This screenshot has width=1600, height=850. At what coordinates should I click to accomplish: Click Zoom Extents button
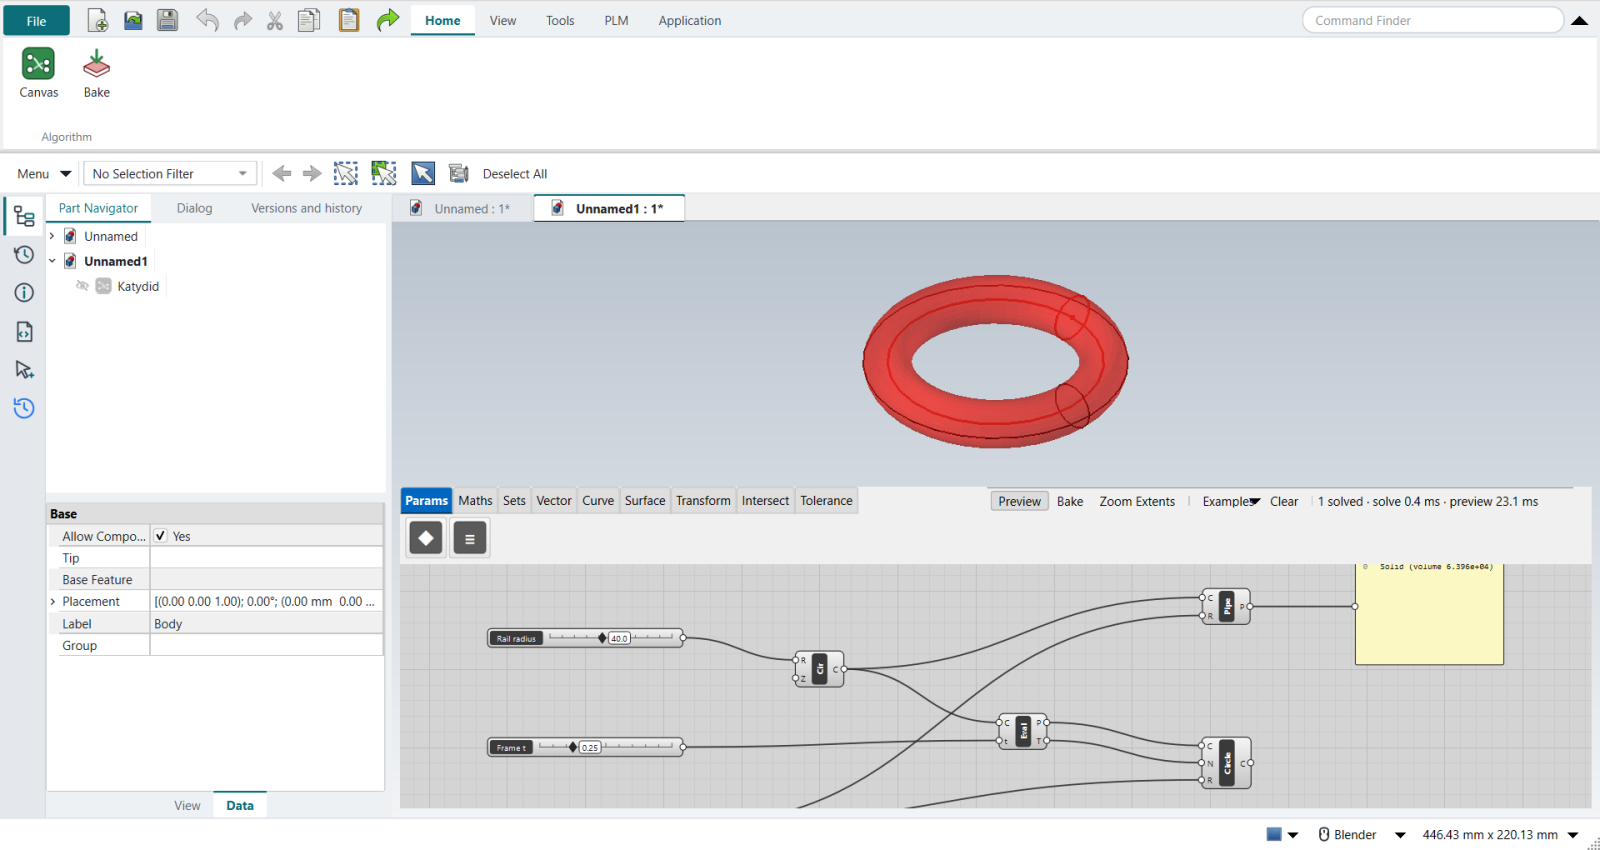point(1137,501)
